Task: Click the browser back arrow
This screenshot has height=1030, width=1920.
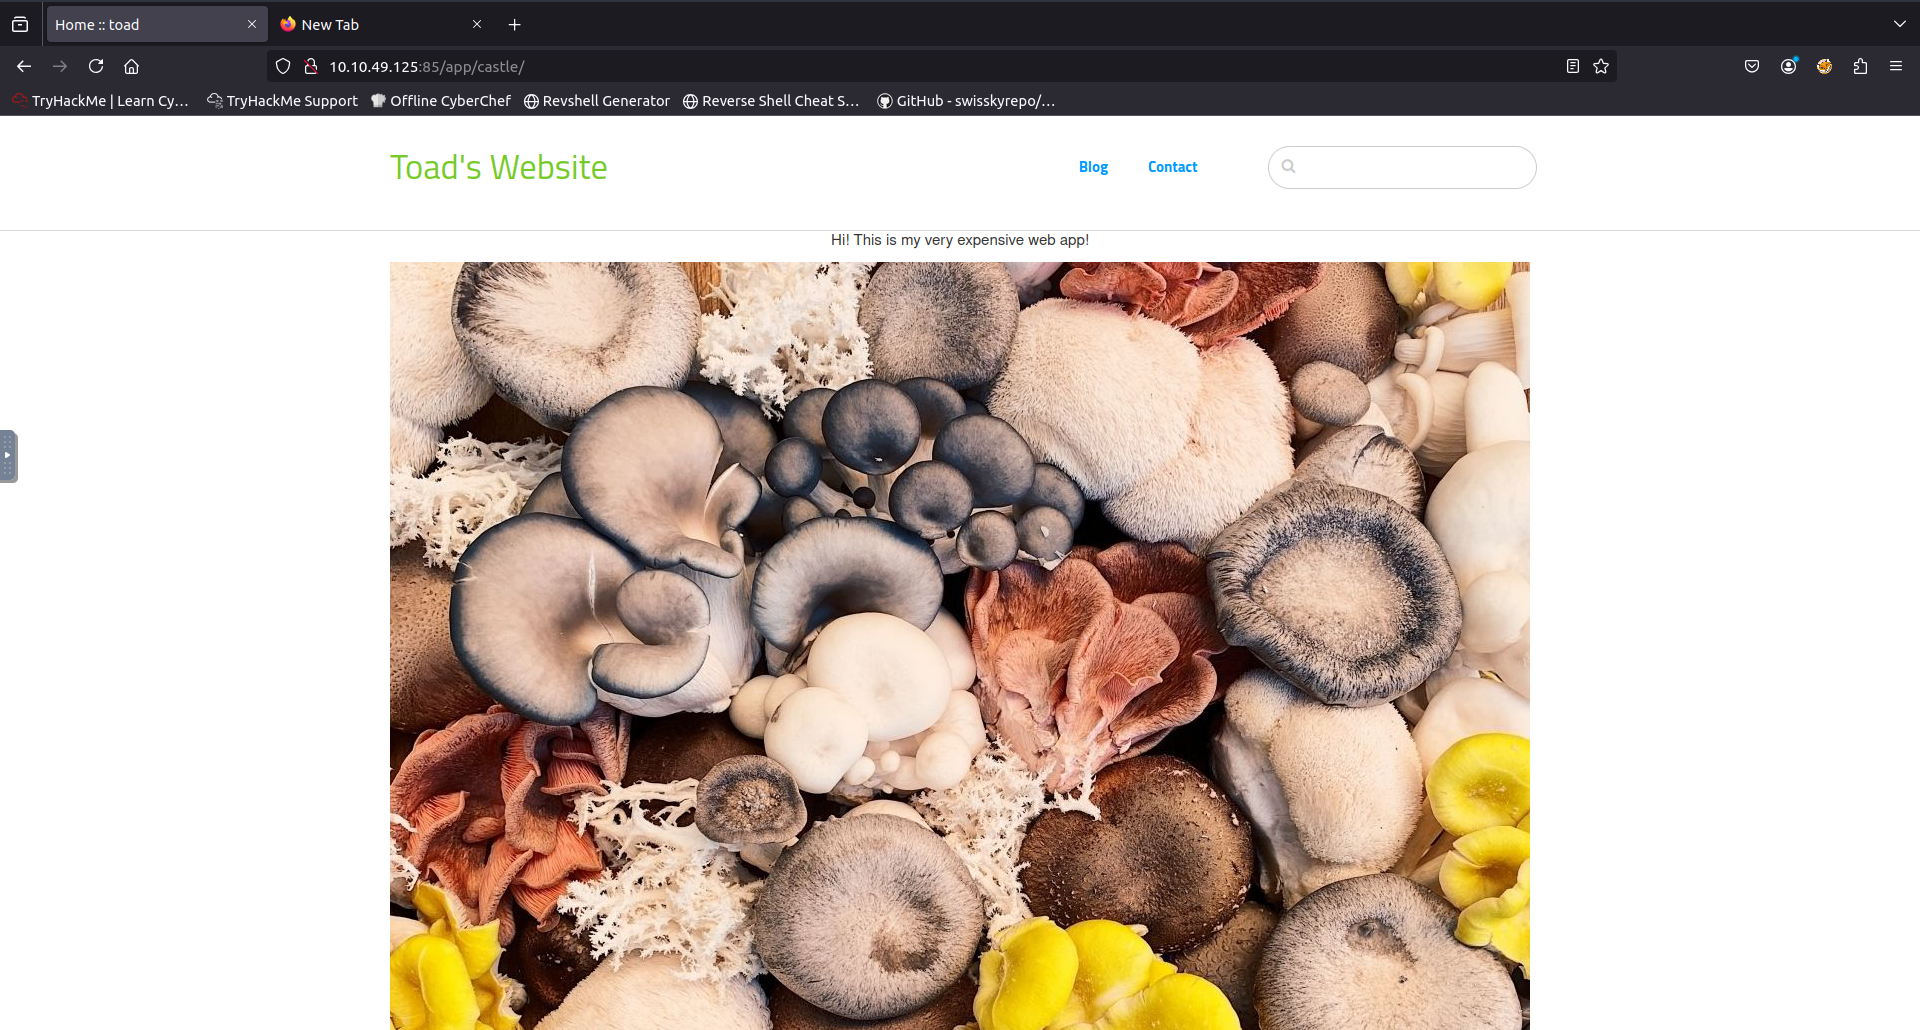Action: 24,66
